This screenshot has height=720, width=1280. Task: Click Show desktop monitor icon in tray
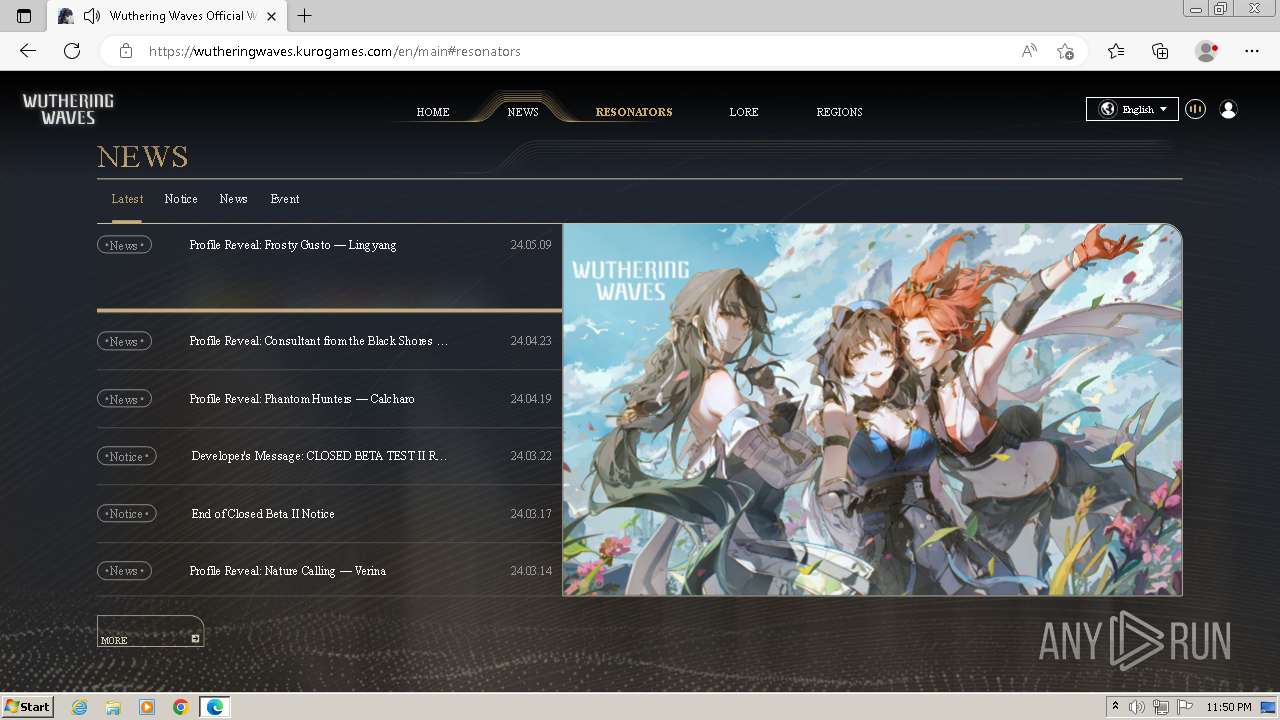1268,707
